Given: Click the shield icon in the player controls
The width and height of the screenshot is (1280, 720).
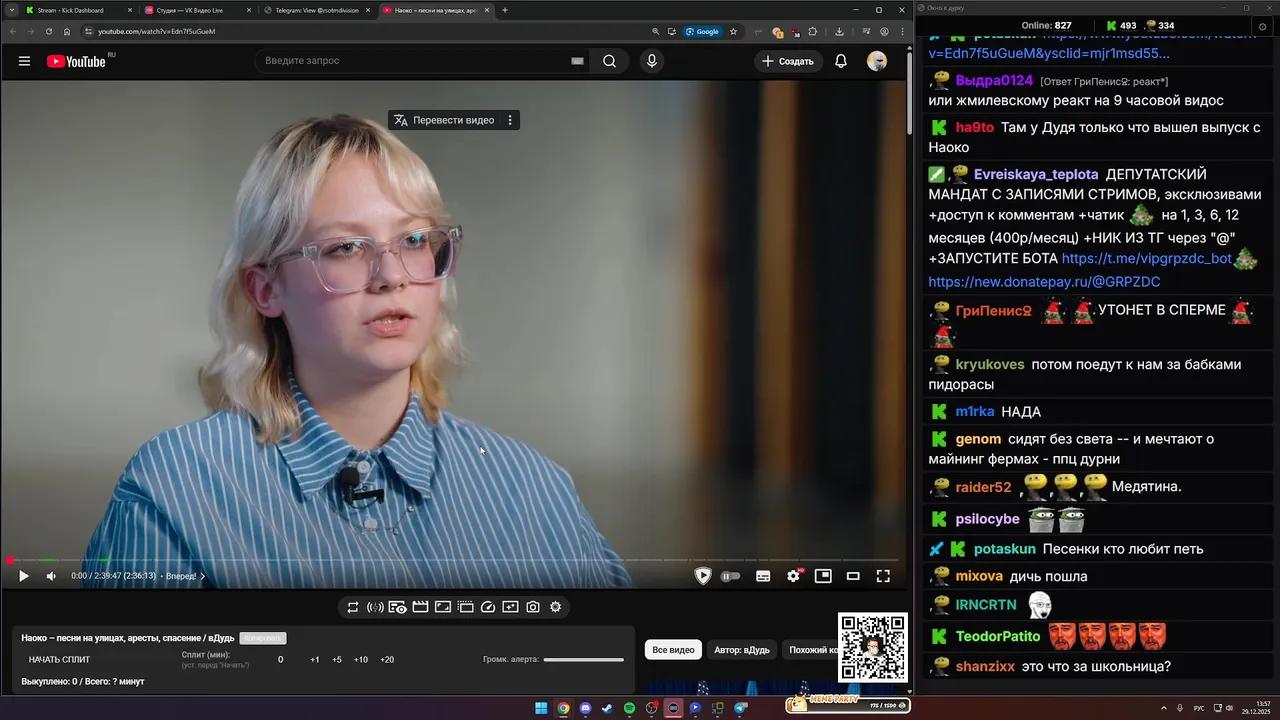Looking at the screenshot, I should (703, 576).
